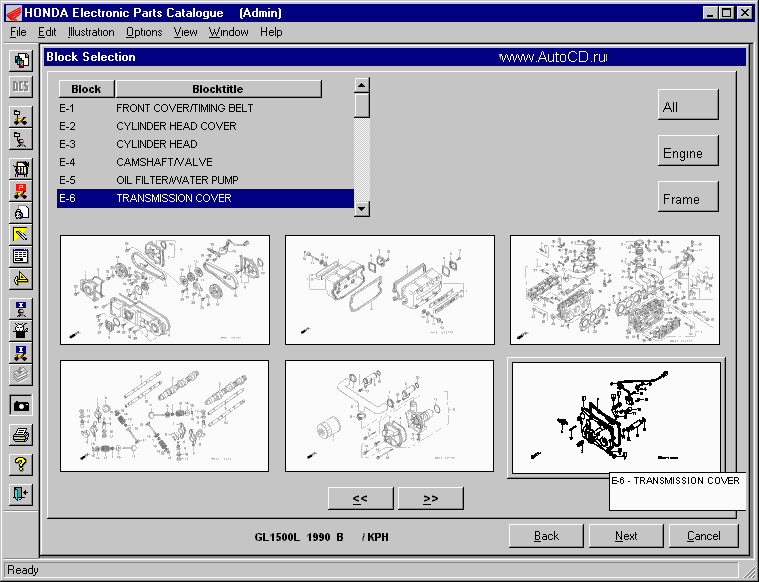Click the rabbit in hat wizard icon
759x582 pixels.
[21, 331]
